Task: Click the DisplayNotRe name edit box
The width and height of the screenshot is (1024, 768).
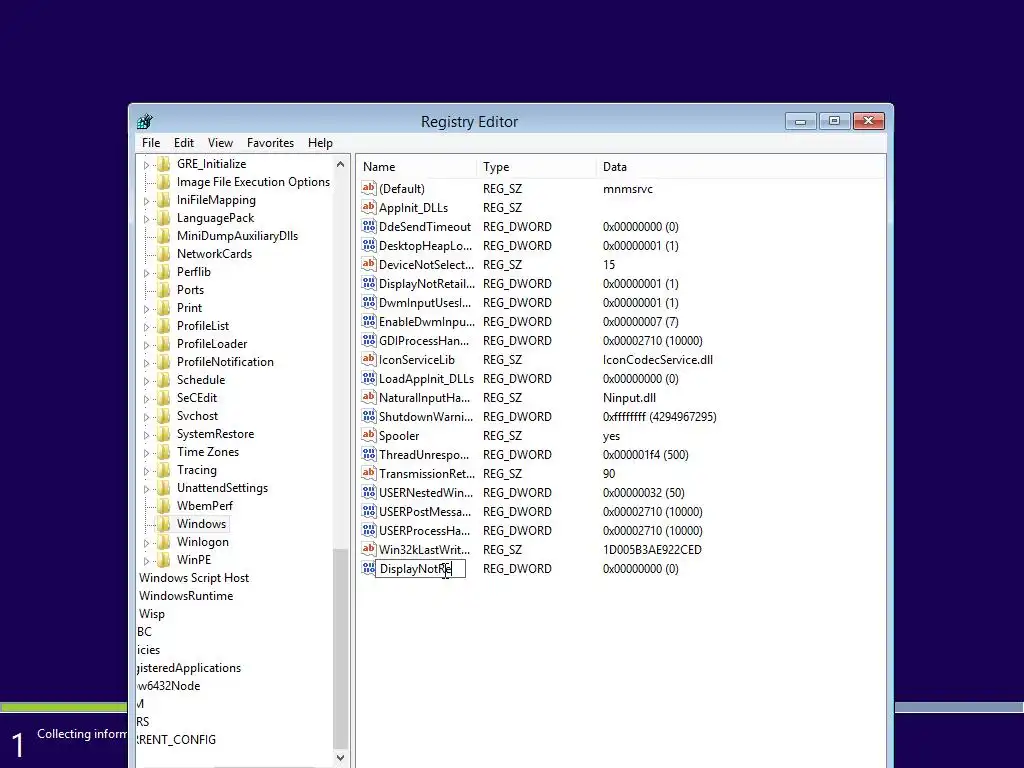Action: point(421,569)
